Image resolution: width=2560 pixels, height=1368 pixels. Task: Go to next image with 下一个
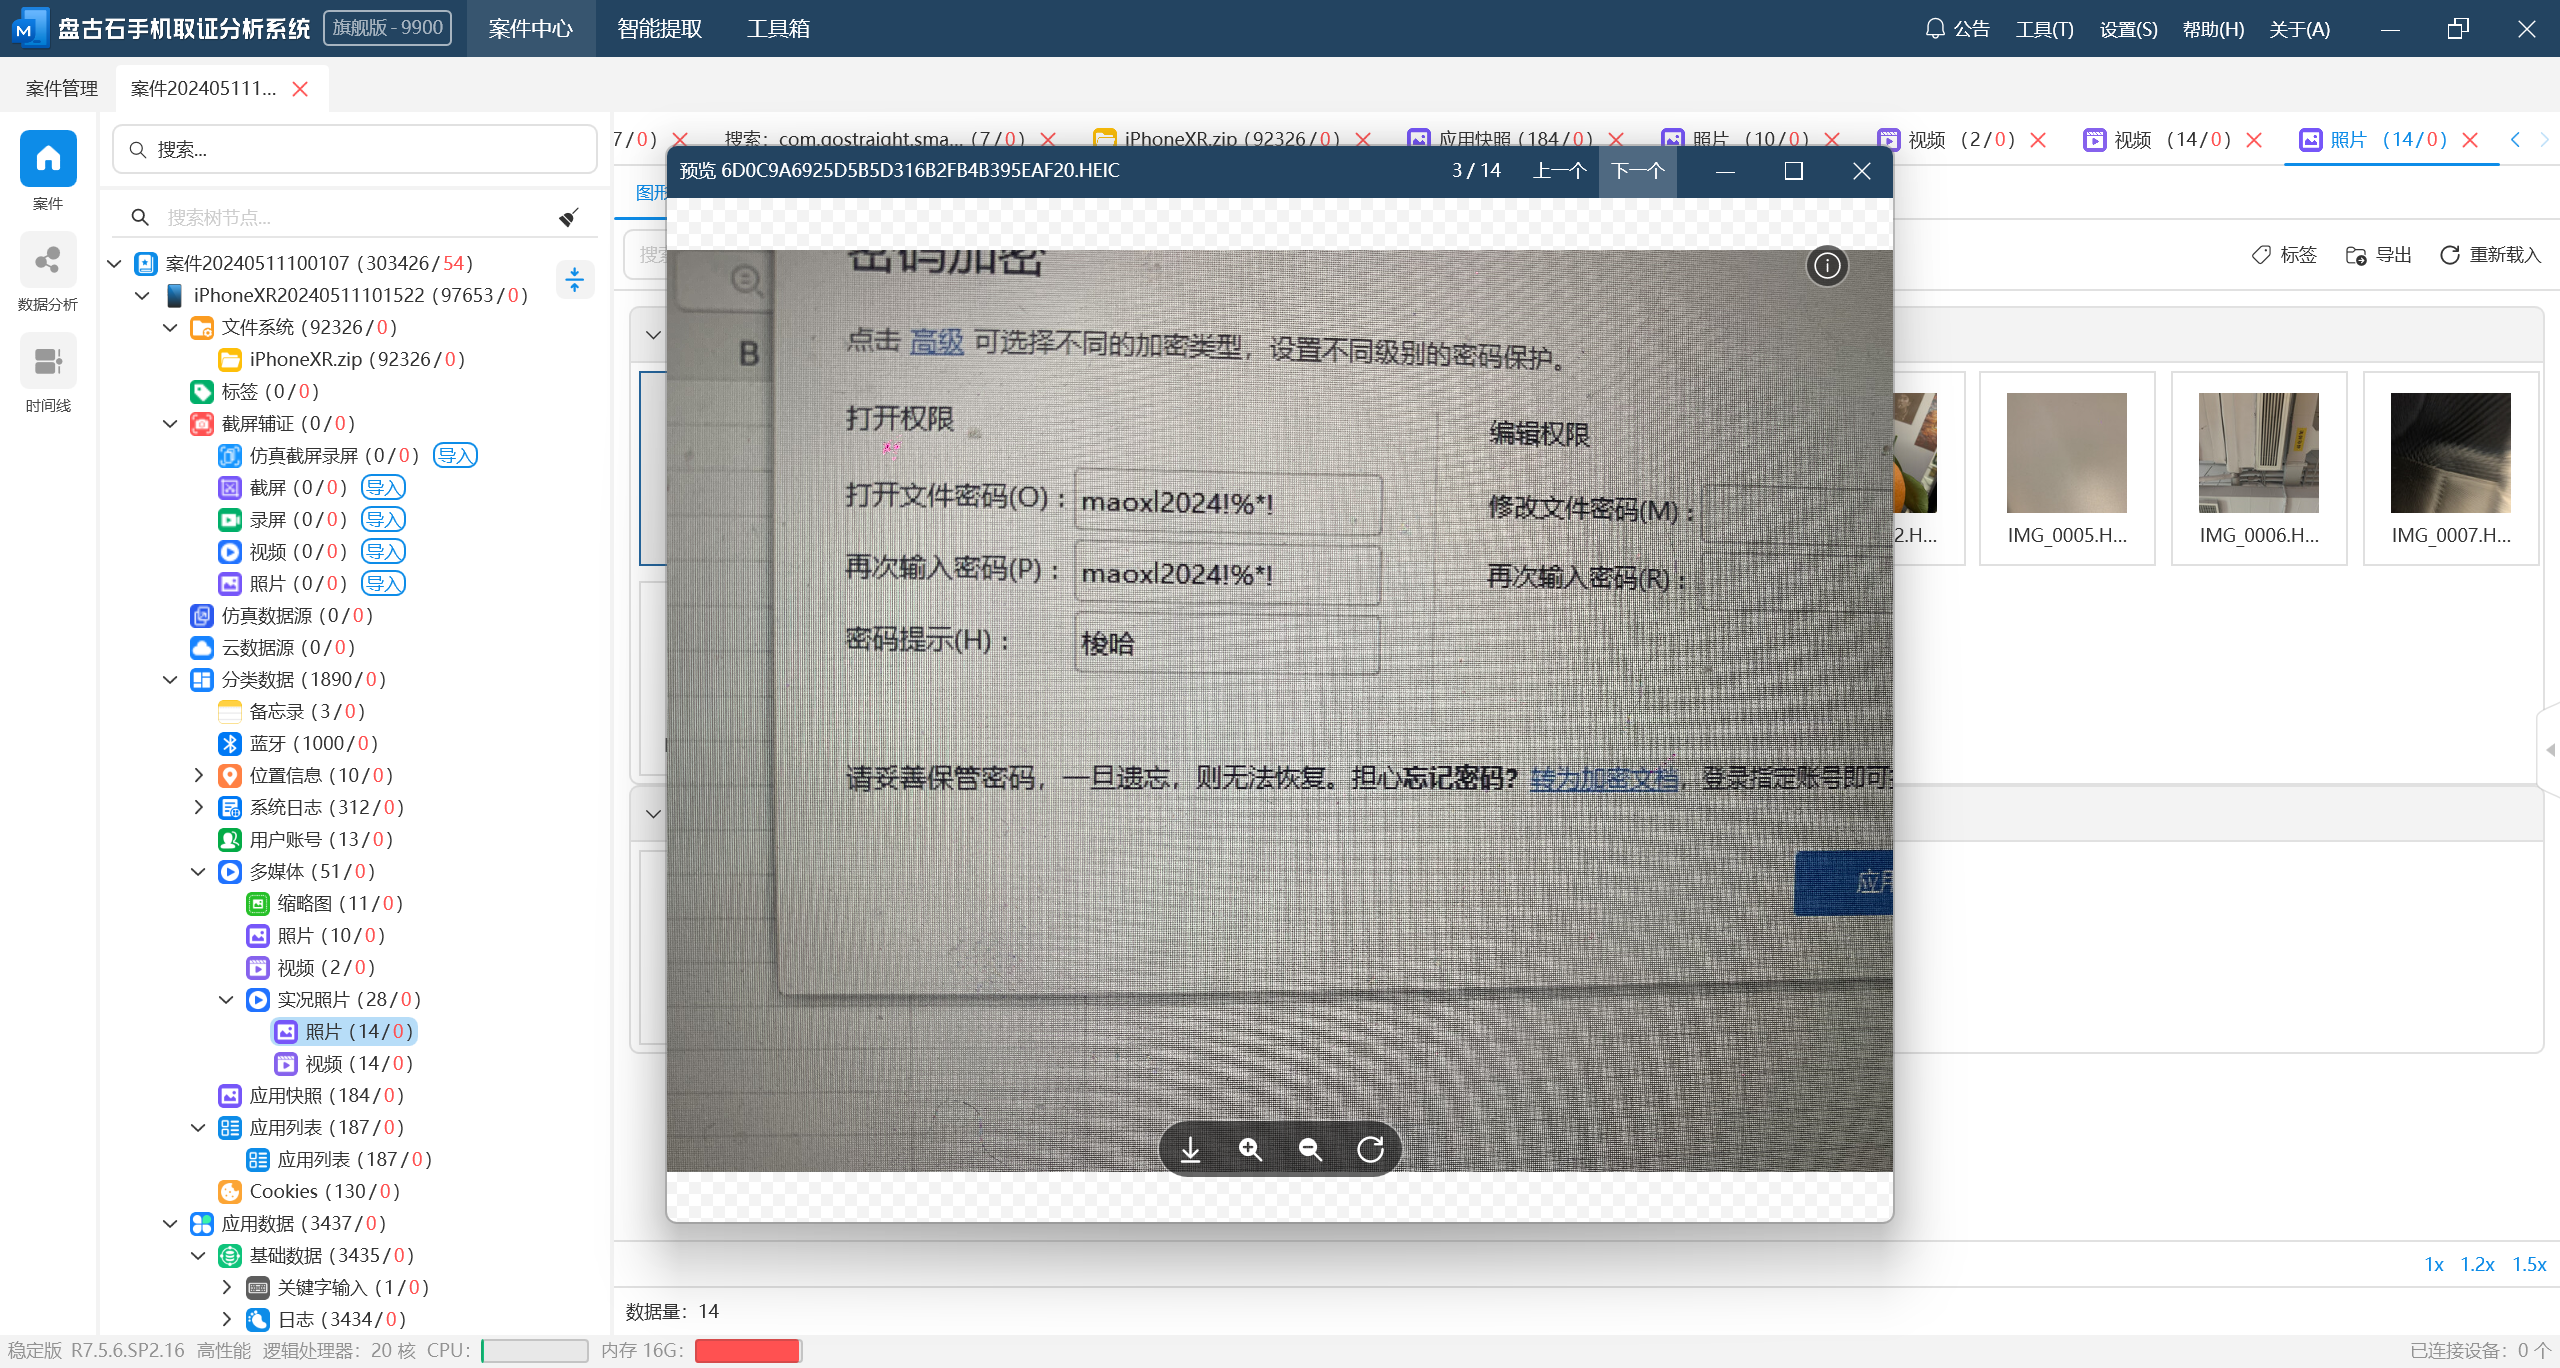(1637, 171)
